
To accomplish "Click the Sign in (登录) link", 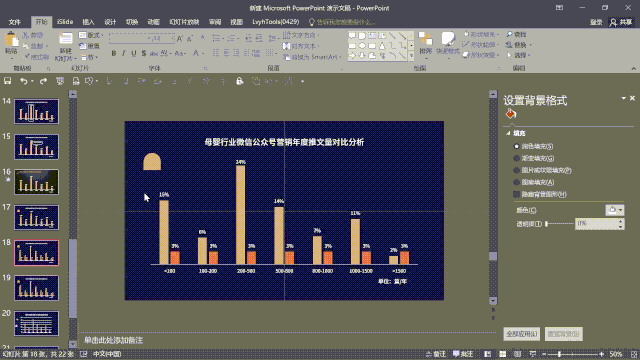I will 596,22.
